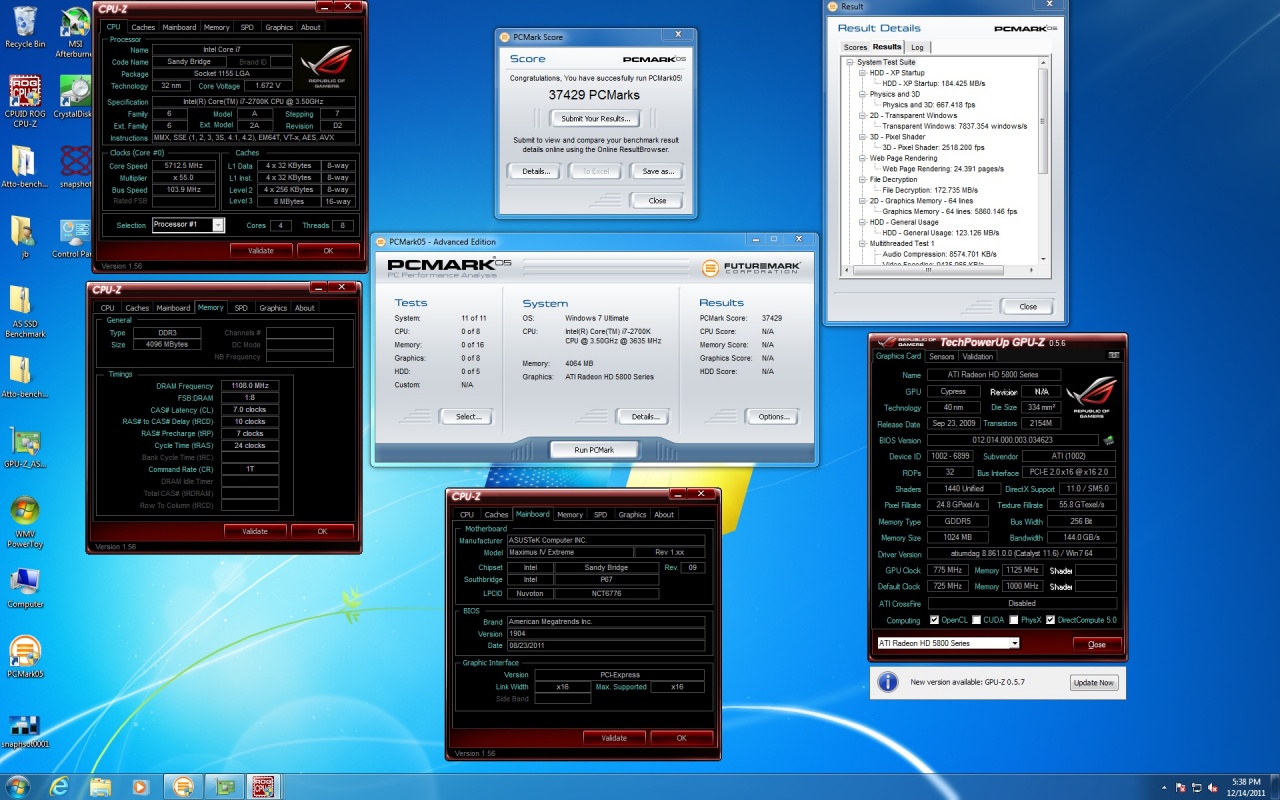Click the Windows Media Player taskbar icon
The height and width of the screenshot is (800, 1280).
tap(140, 787)
